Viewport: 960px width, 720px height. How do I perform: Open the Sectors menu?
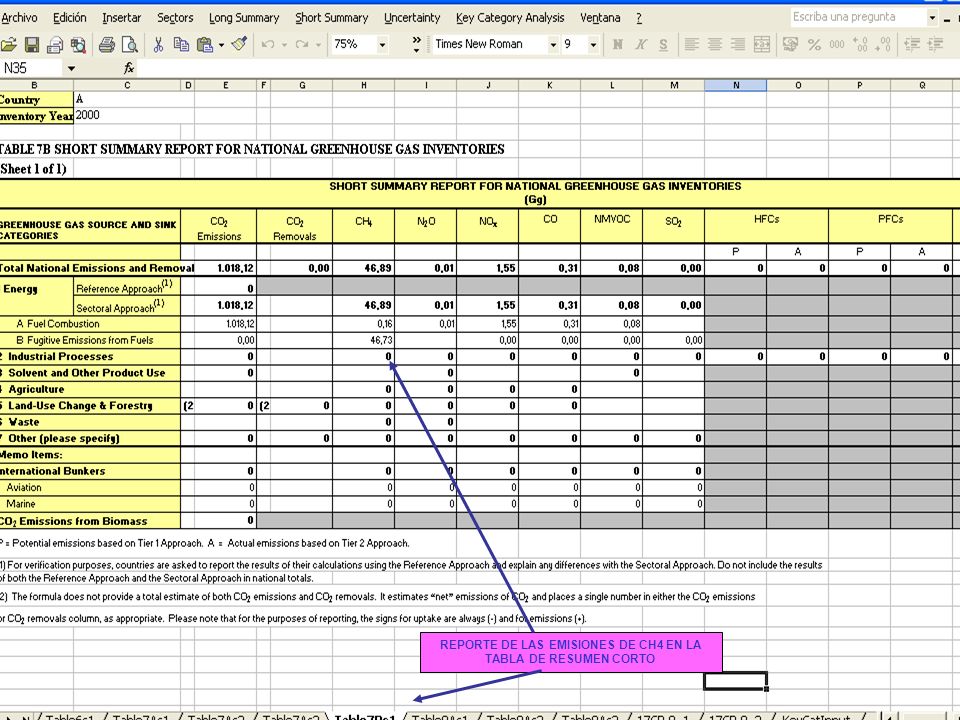175,18
